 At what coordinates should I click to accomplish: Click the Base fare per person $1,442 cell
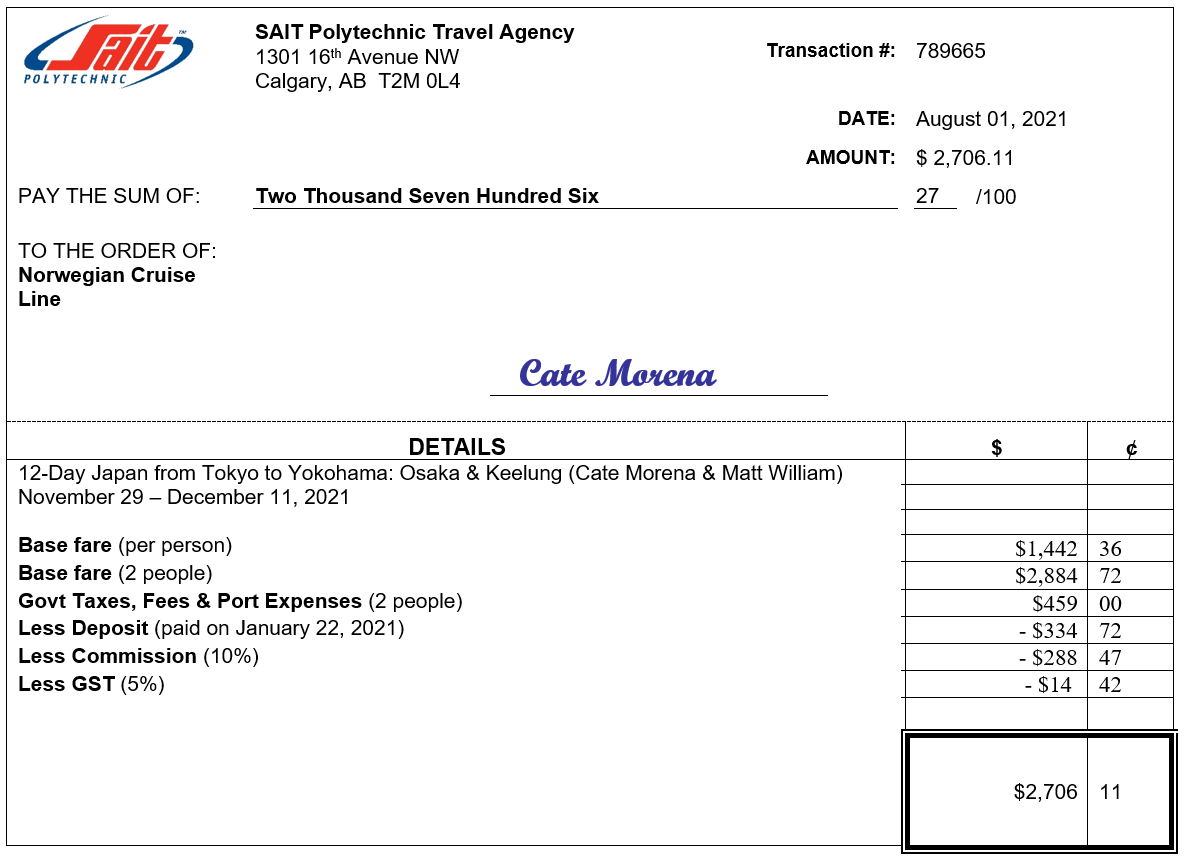tap(1046, 549)
